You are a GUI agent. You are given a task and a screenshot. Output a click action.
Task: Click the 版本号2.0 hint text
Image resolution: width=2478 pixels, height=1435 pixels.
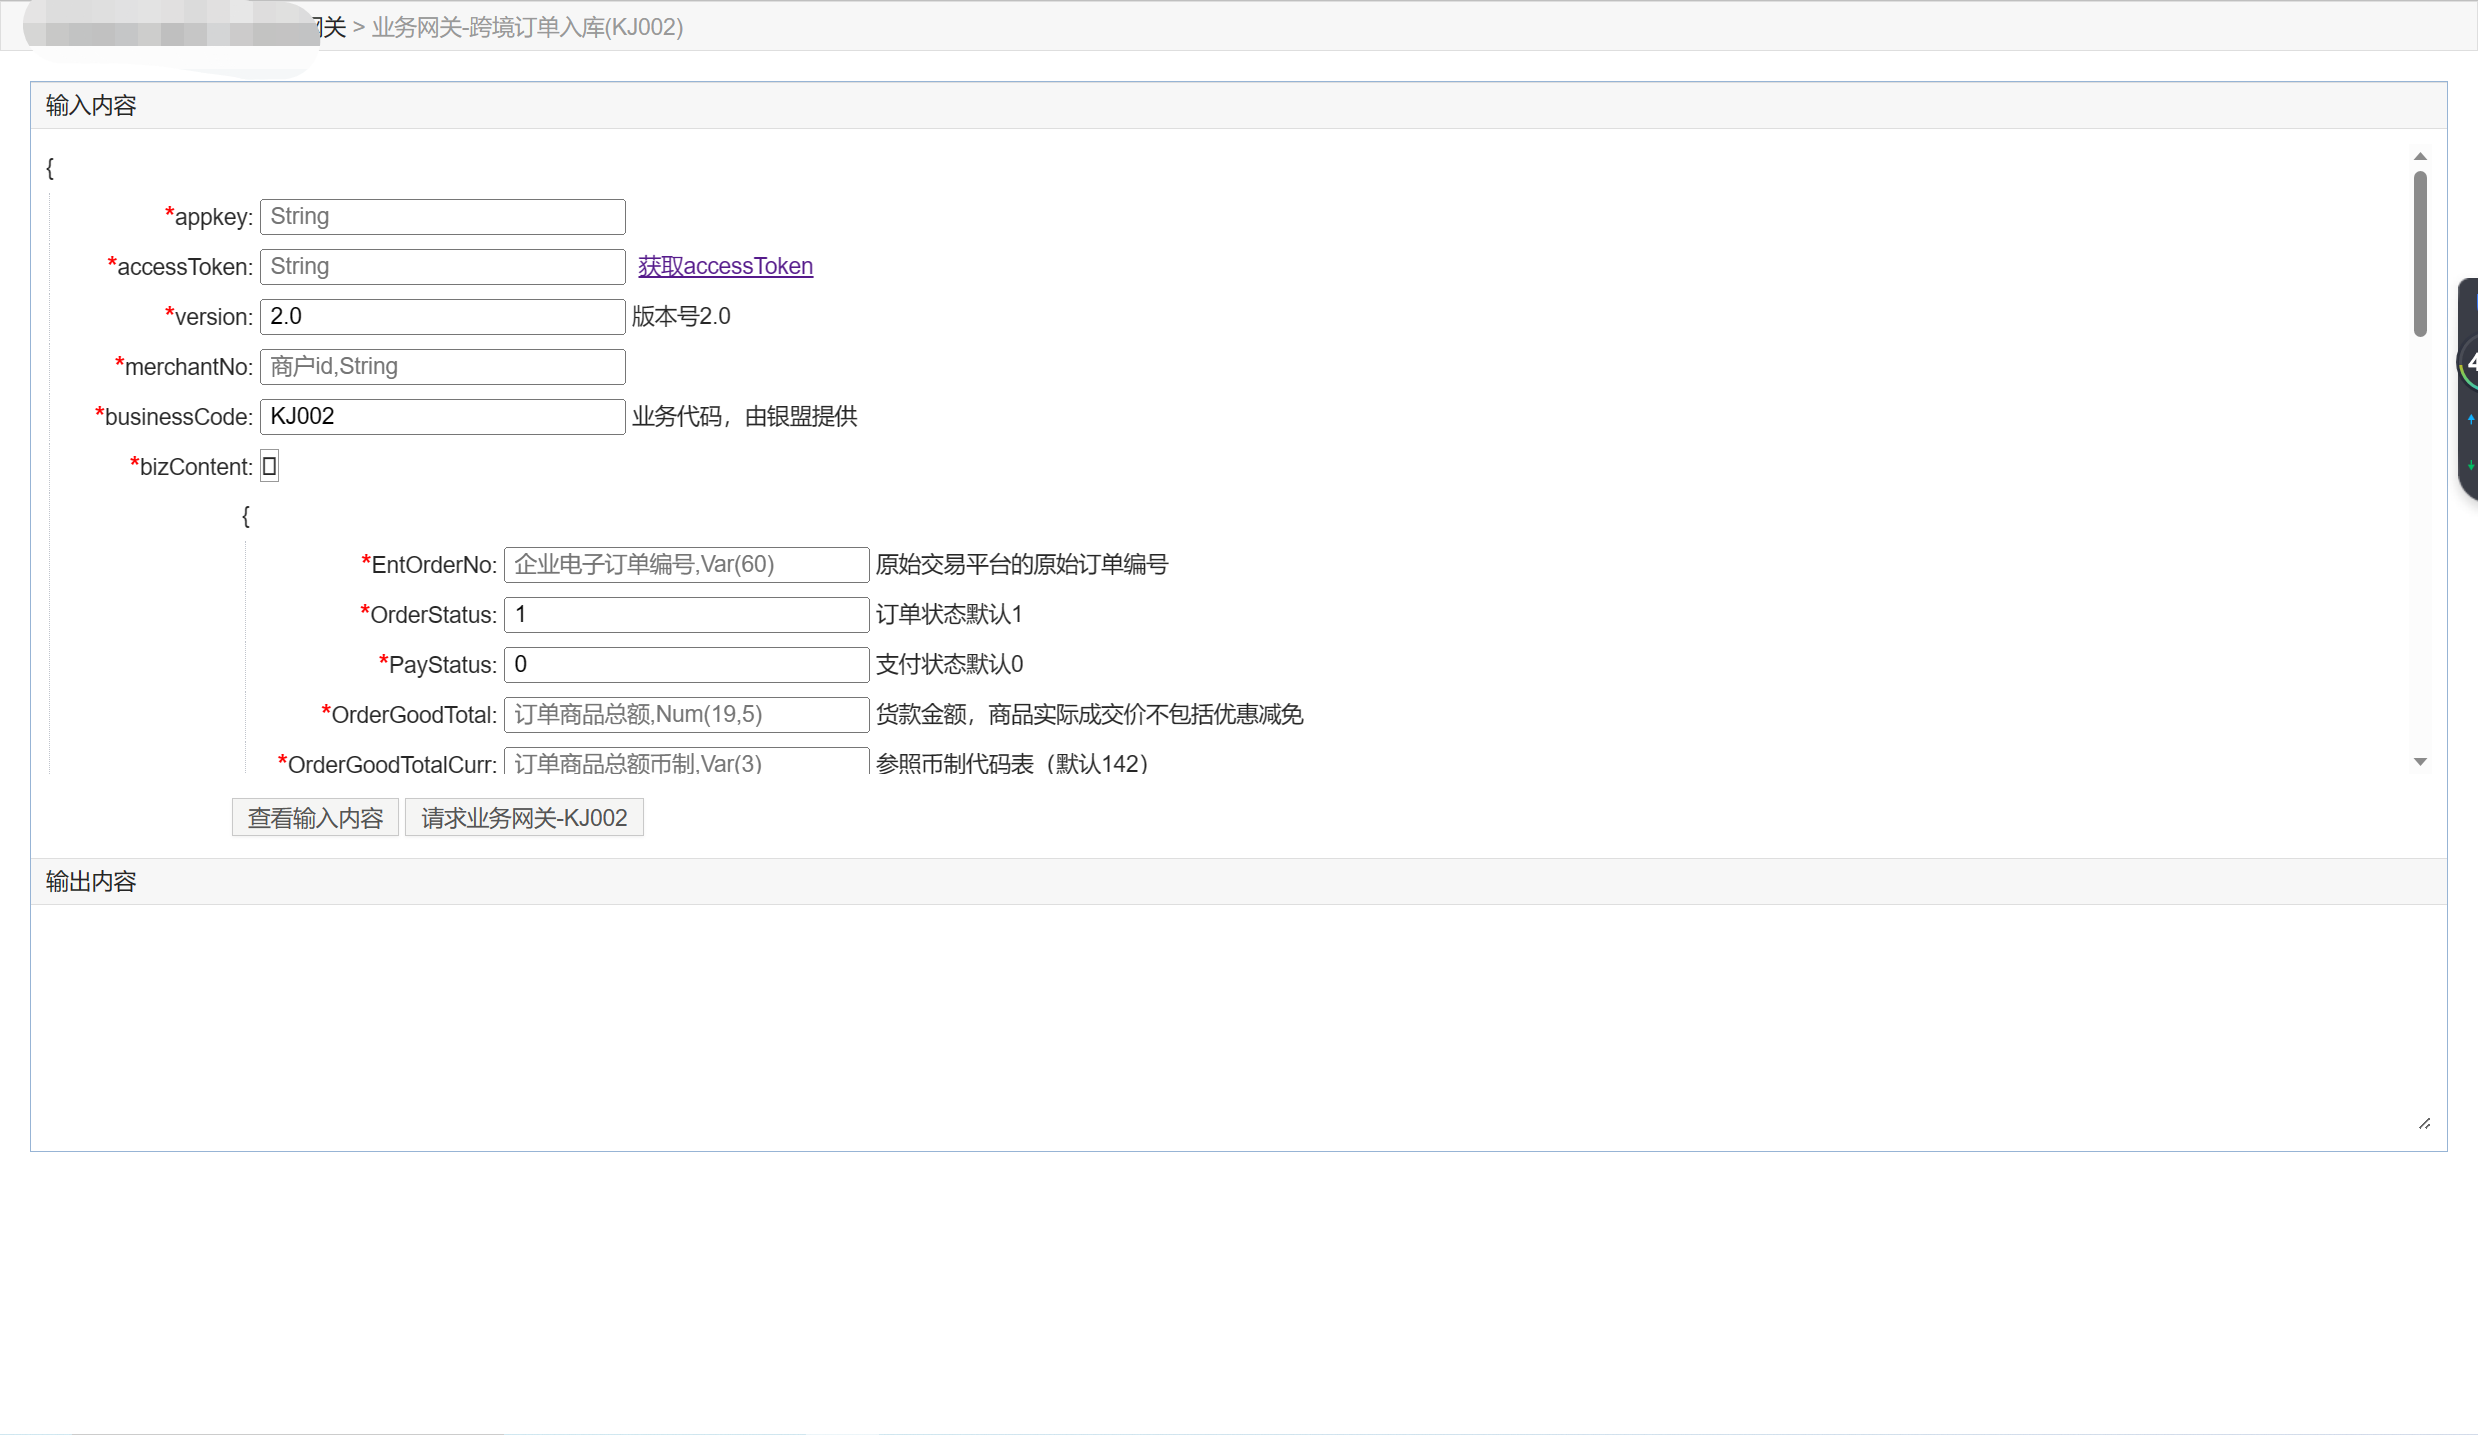coord(681,316)
